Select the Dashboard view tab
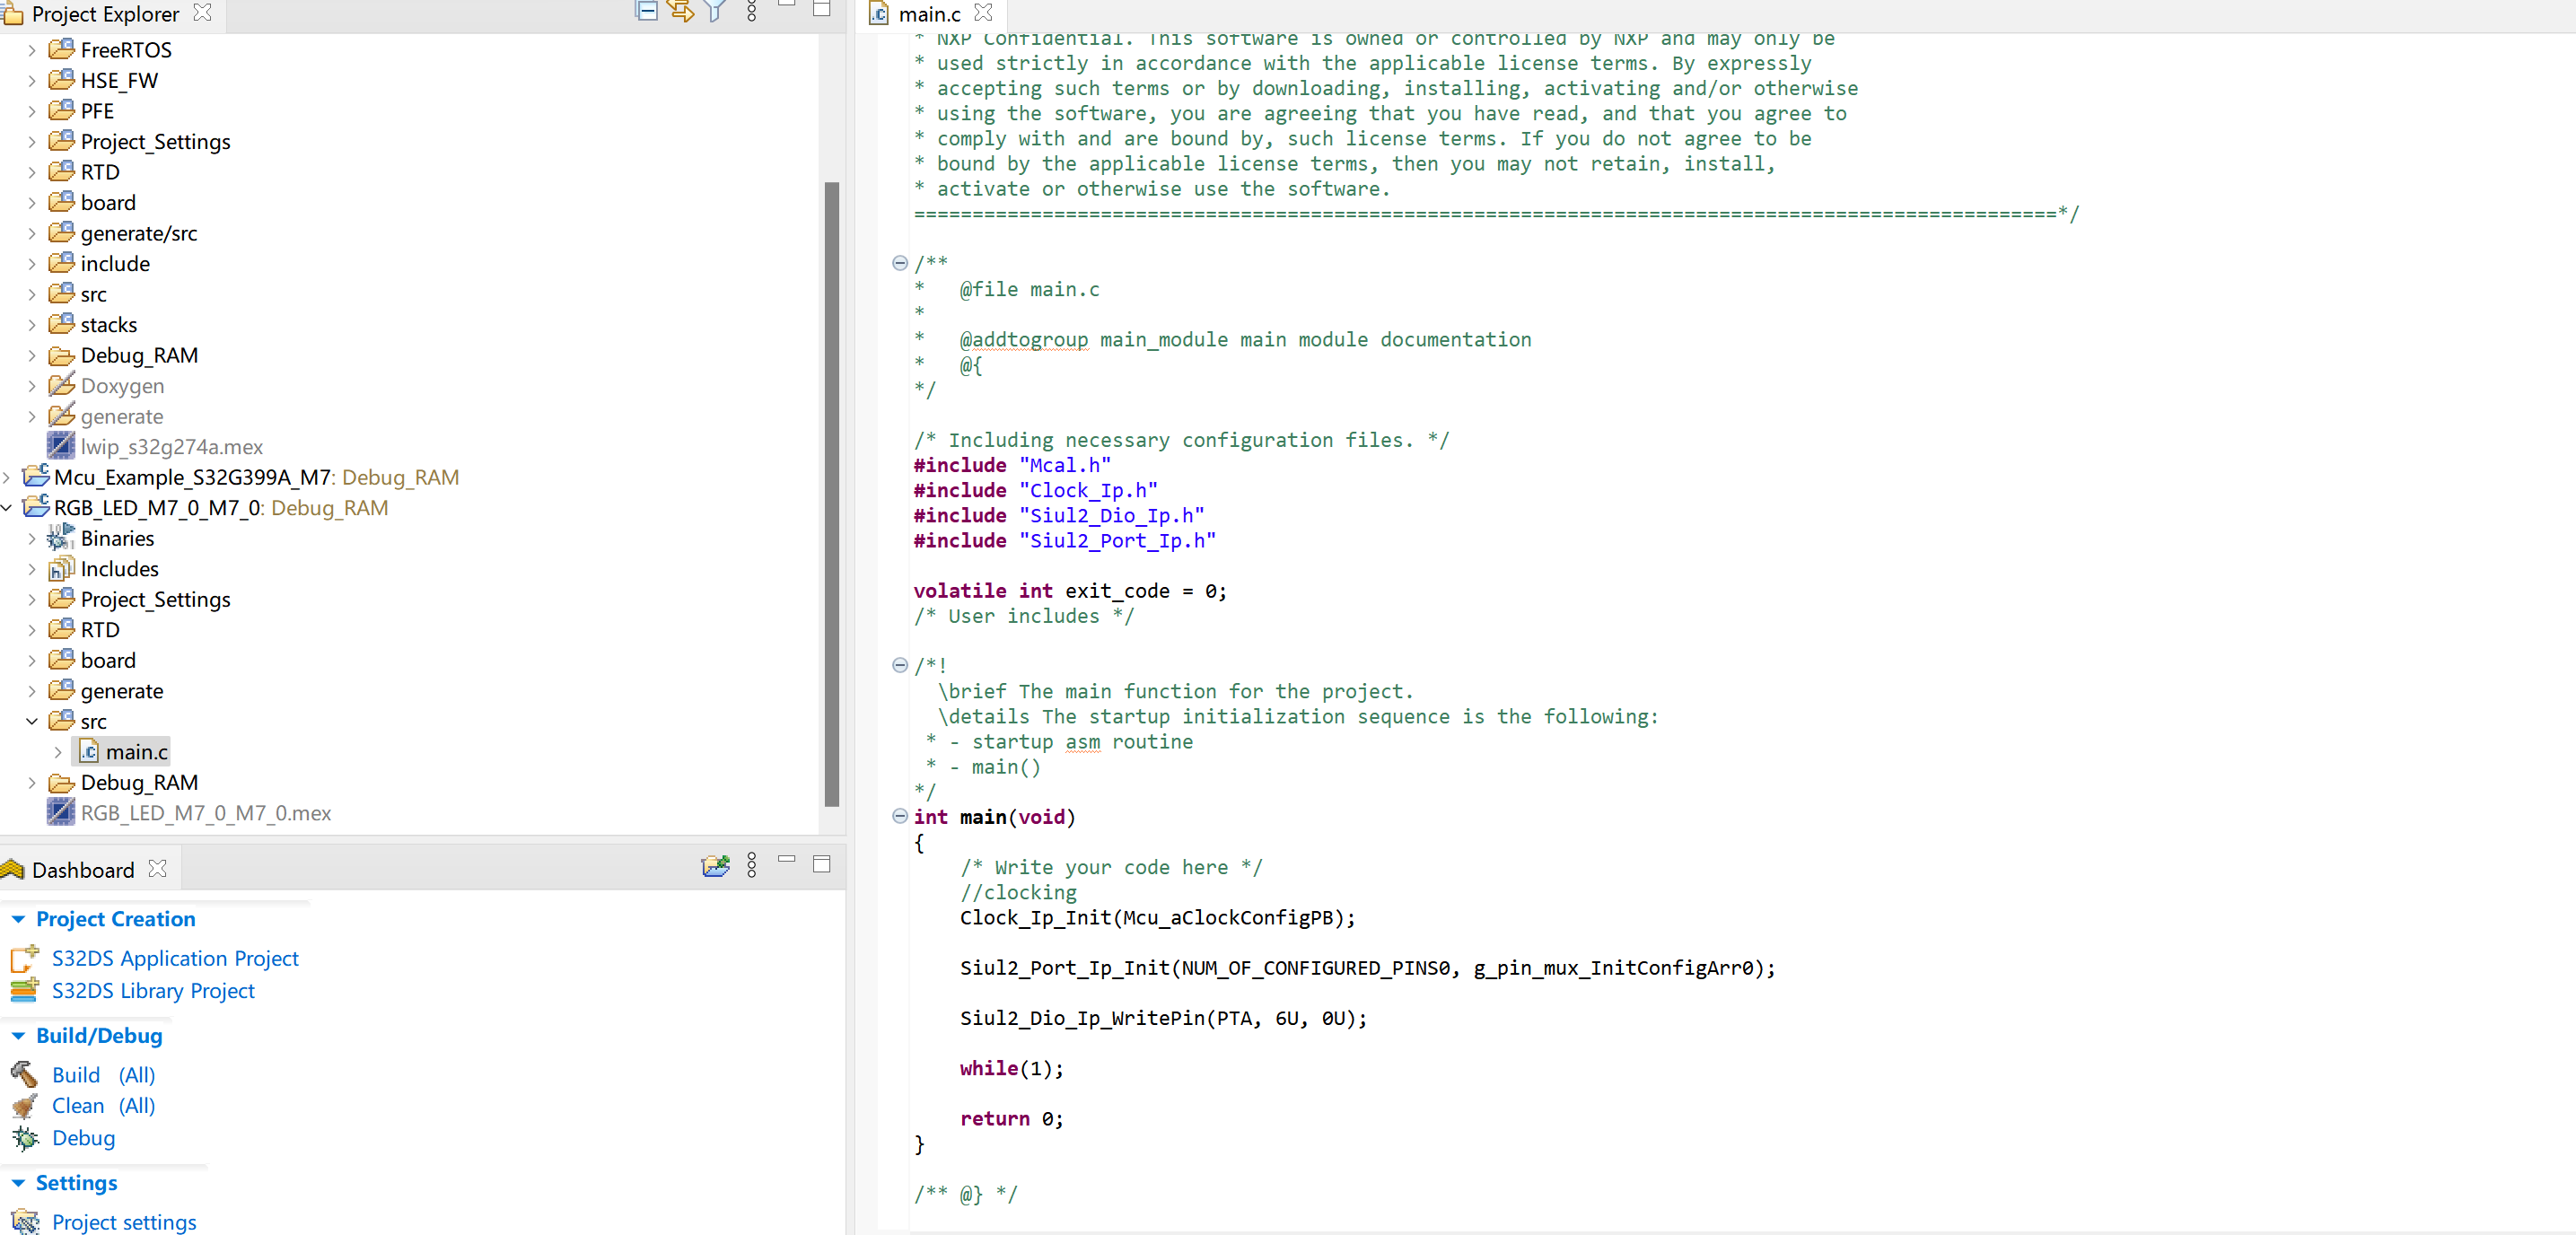Image resolution: width=2576 pixels, height=1235 pixels. click(x=82, y=870)
